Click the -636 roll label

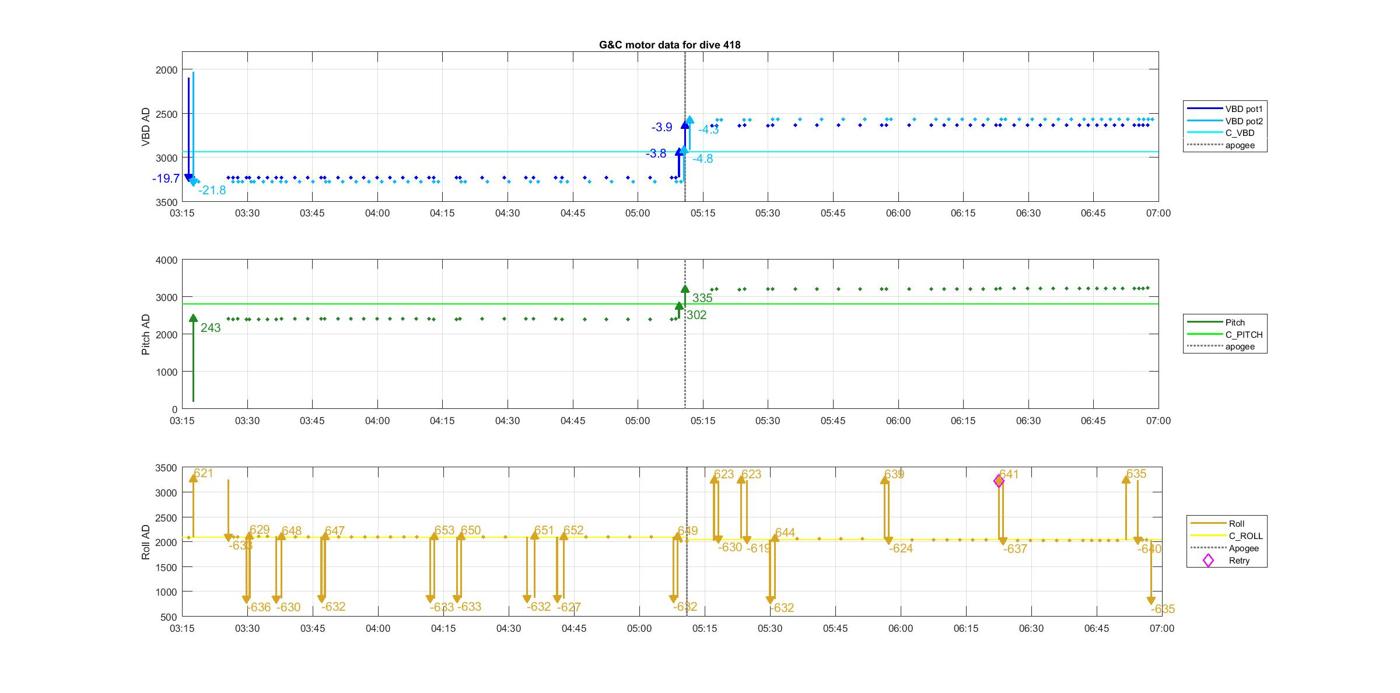(x=259, y=607)
